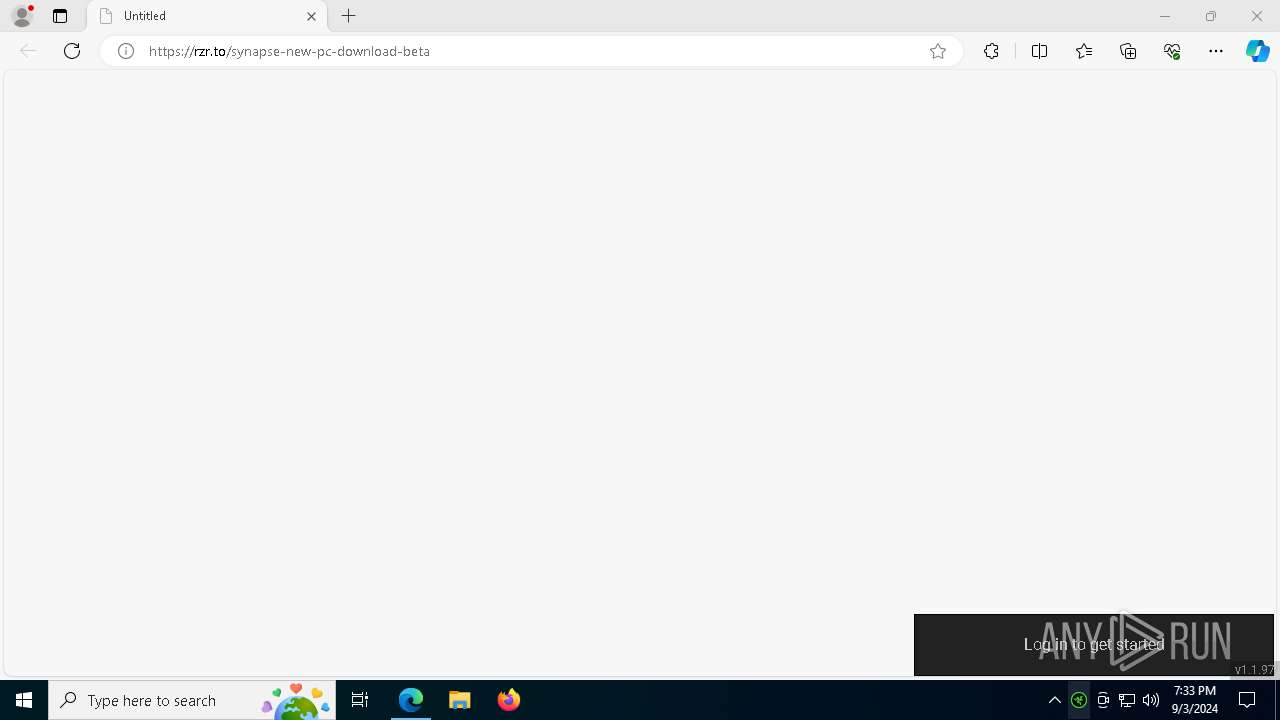Minimize the Edge window
Viewport: 1280px width, 720px height.
(1164, 16)
